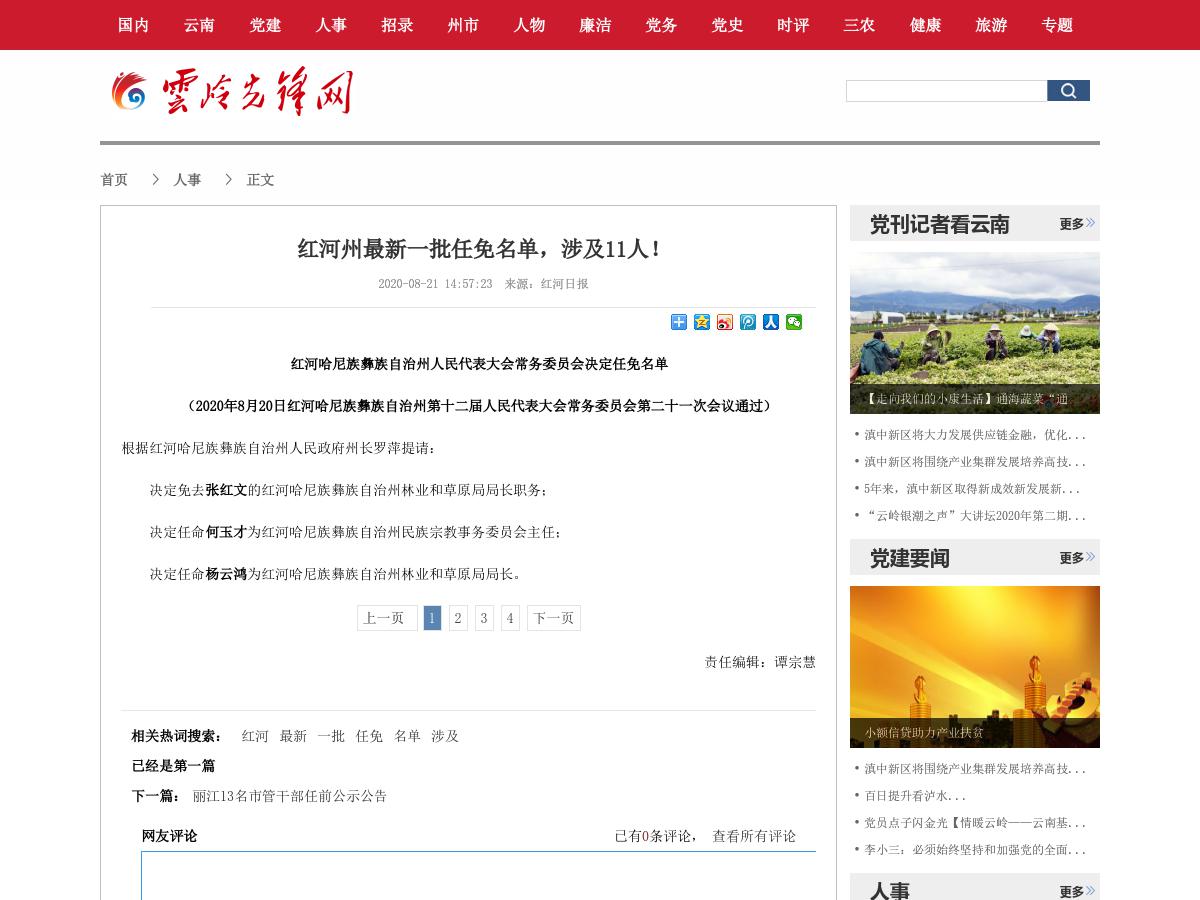Image resolution: width=1200 pixels, height=900 pixels.
Task: Open the 时评 section from top menu
Action: coord(793,25)
